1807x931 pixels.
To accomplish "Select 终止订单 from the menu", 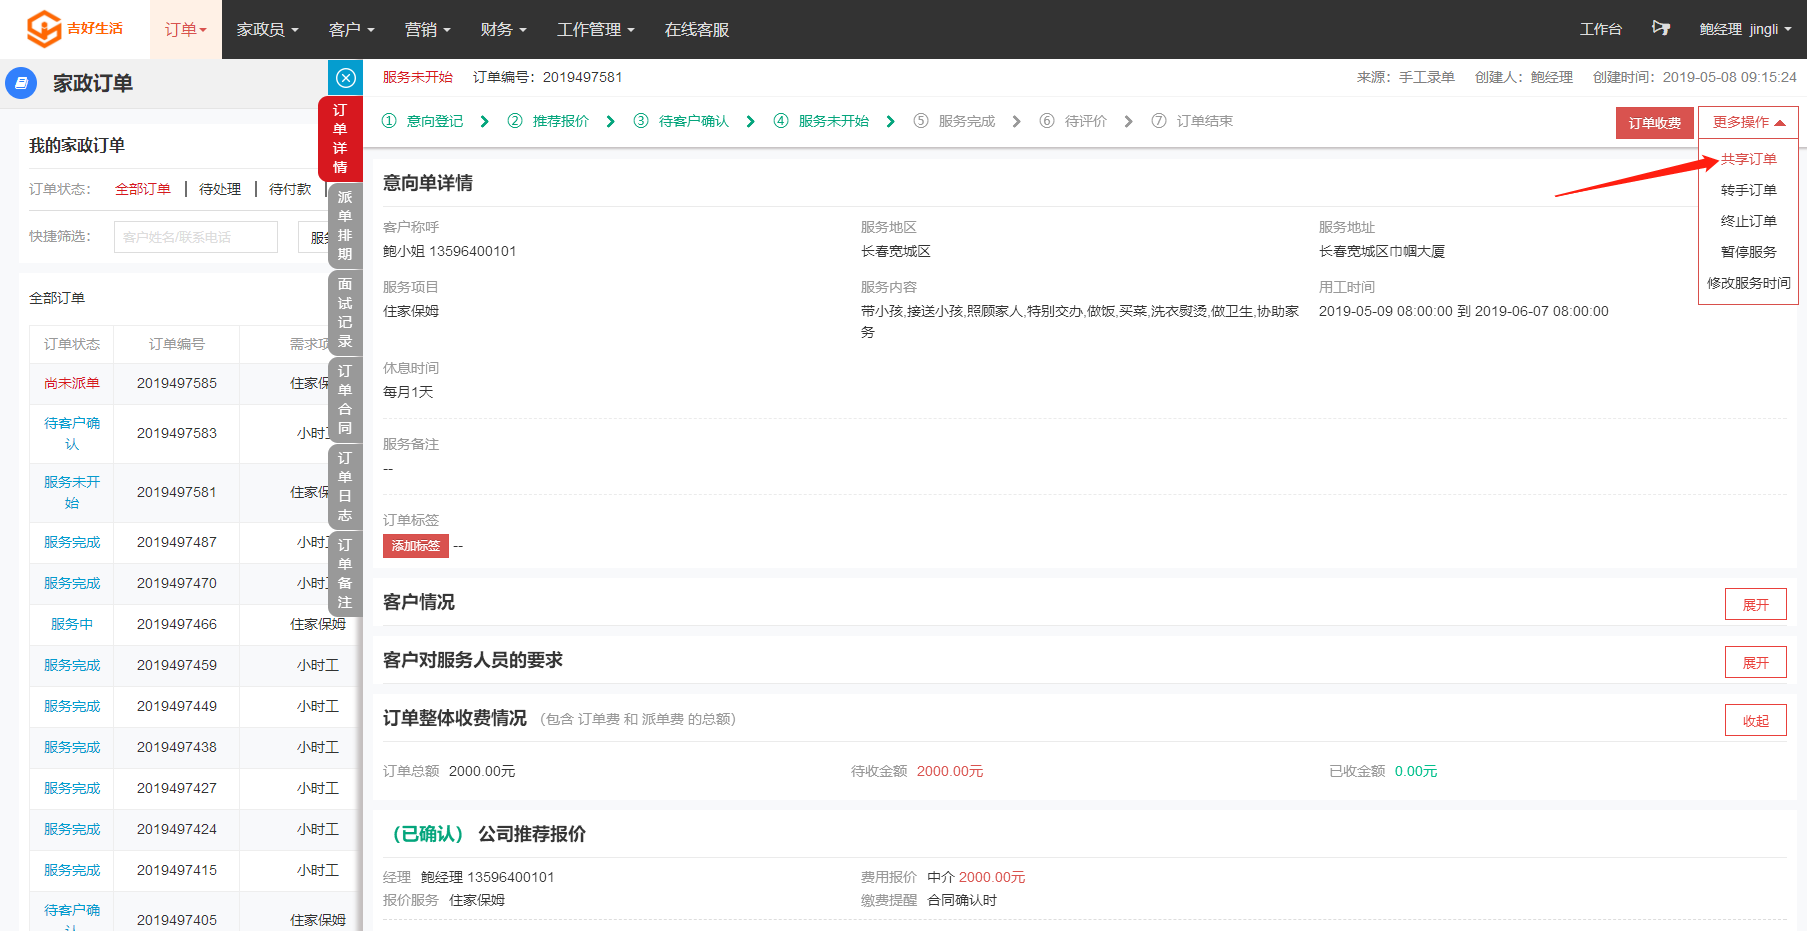I will coord(1749,221).
